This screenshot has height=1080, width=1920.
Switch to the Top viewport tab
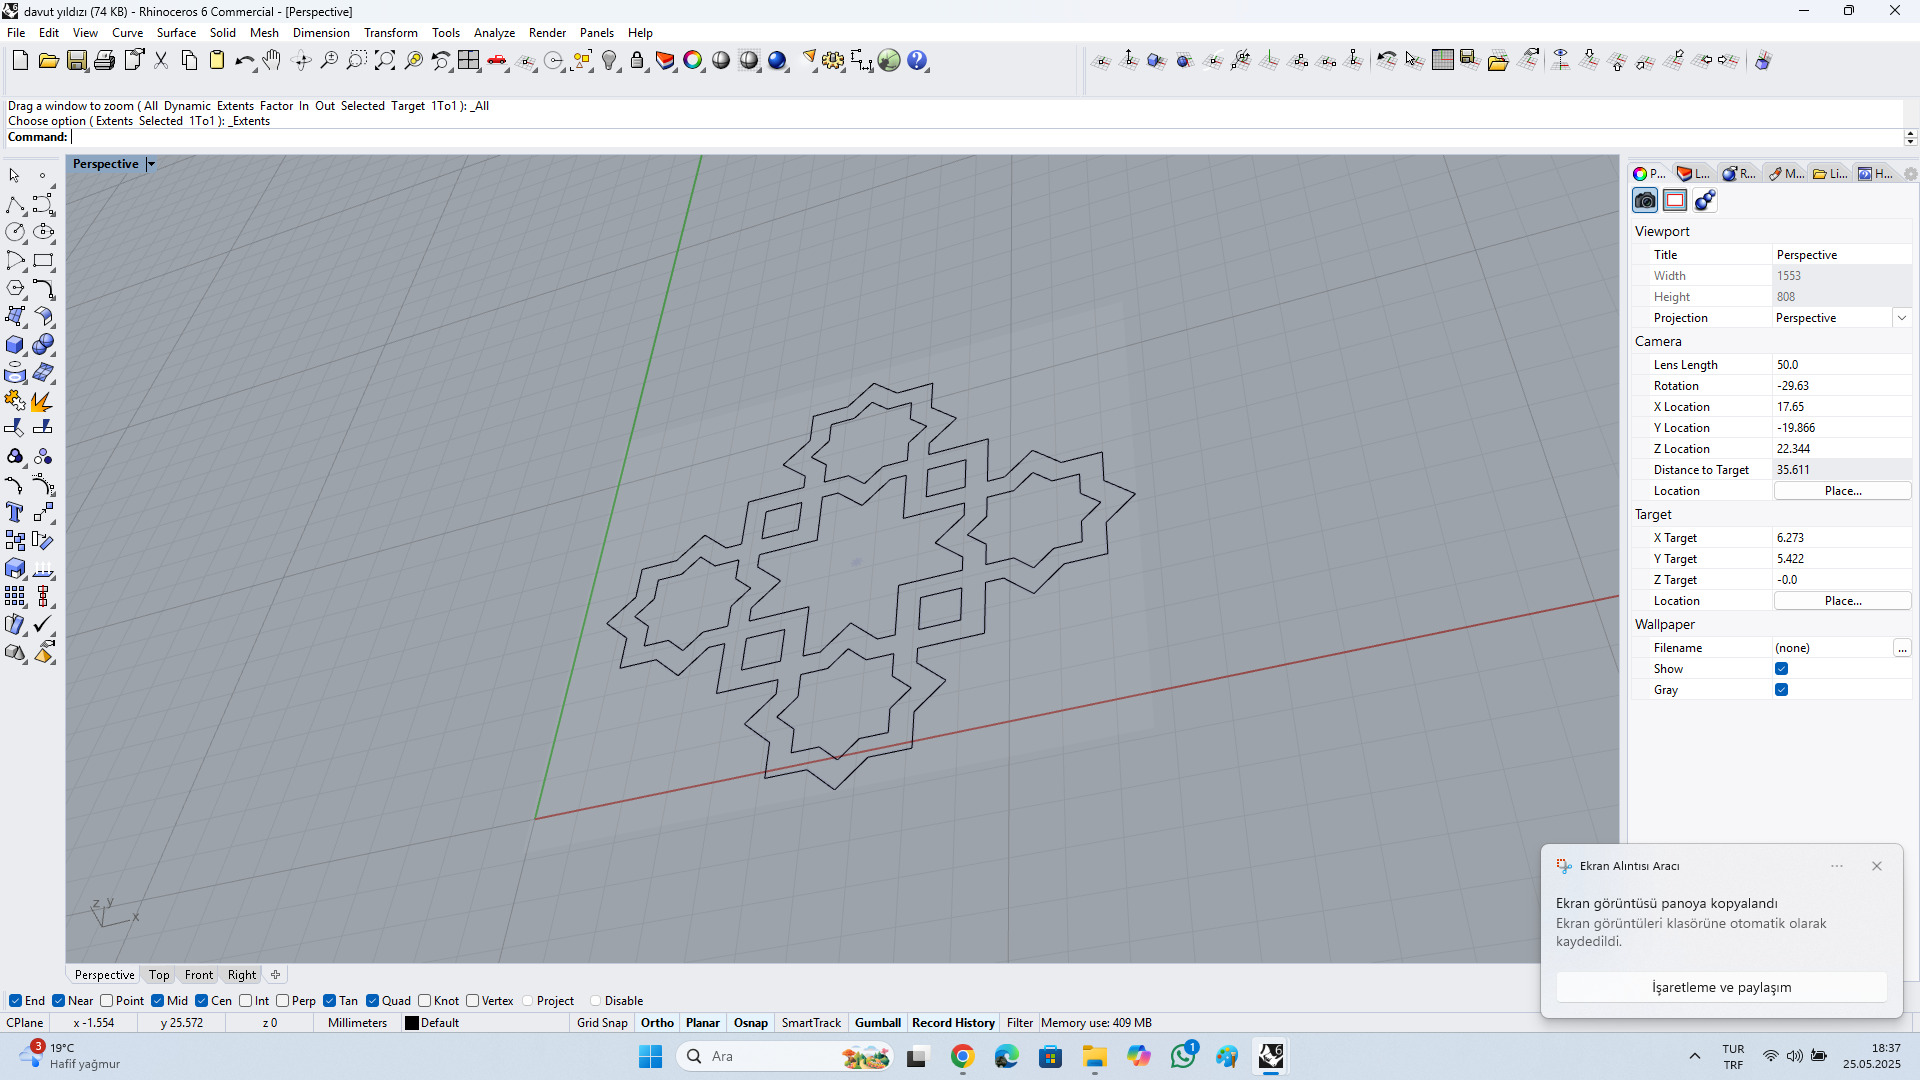[159, 975]
